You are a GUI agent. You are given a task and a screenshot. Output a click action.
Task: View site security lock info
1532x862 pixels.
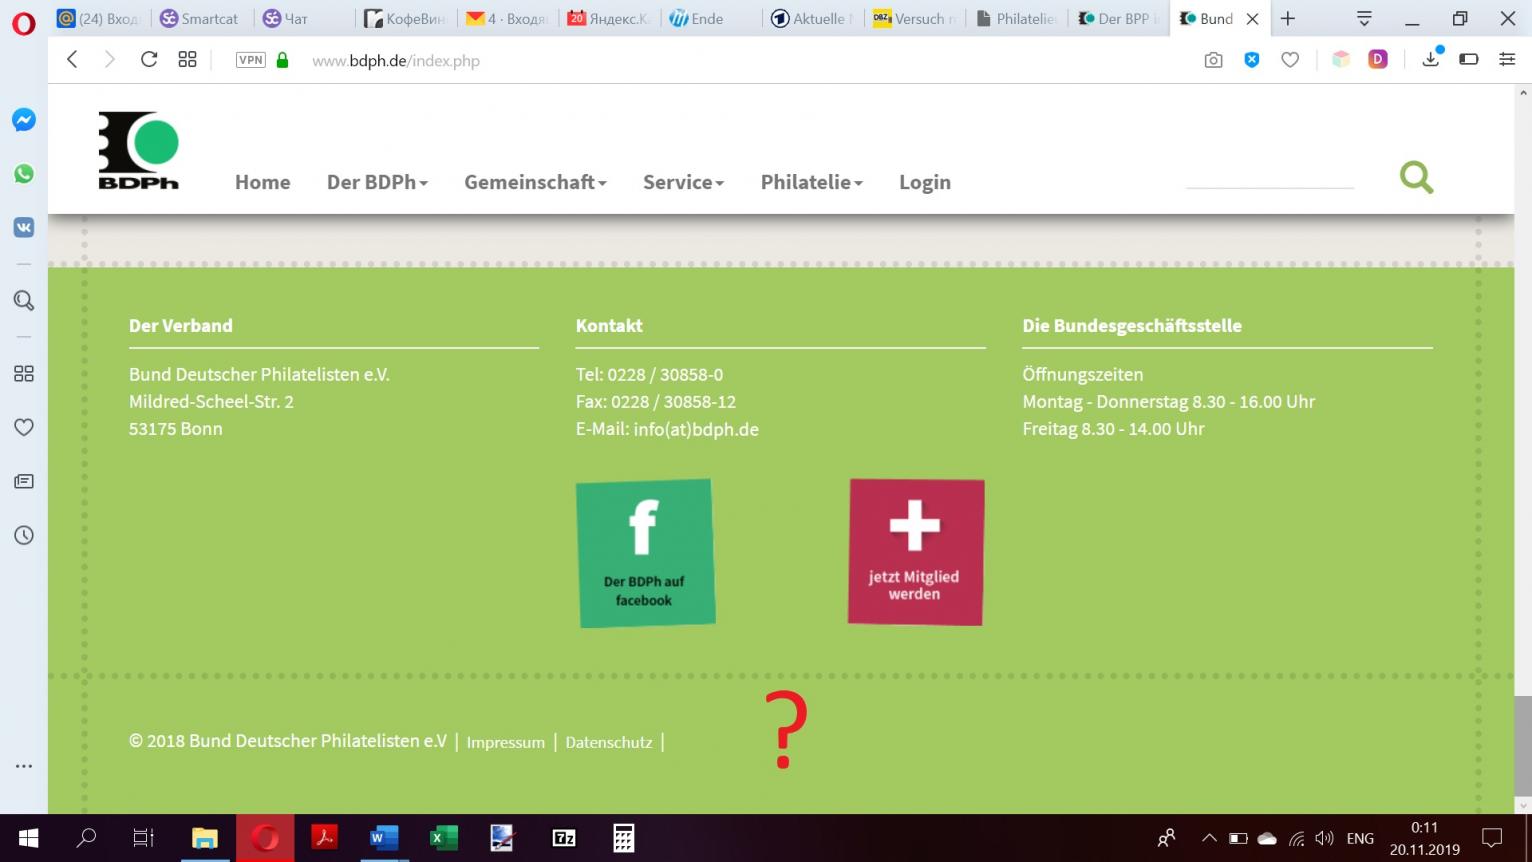coord(282,60)
